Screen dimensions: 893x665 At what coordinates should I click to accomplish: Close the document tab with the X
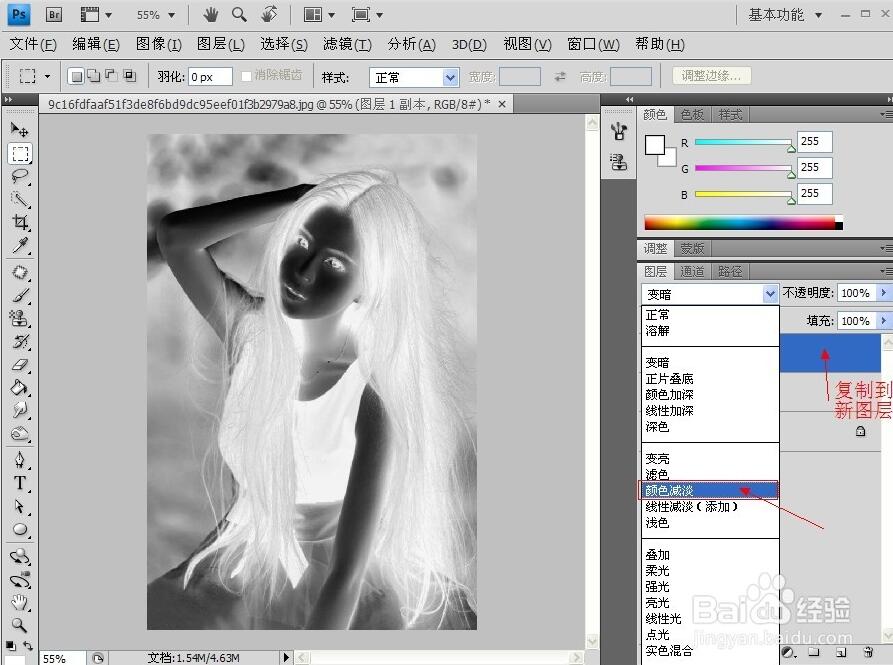coord(502,104)
